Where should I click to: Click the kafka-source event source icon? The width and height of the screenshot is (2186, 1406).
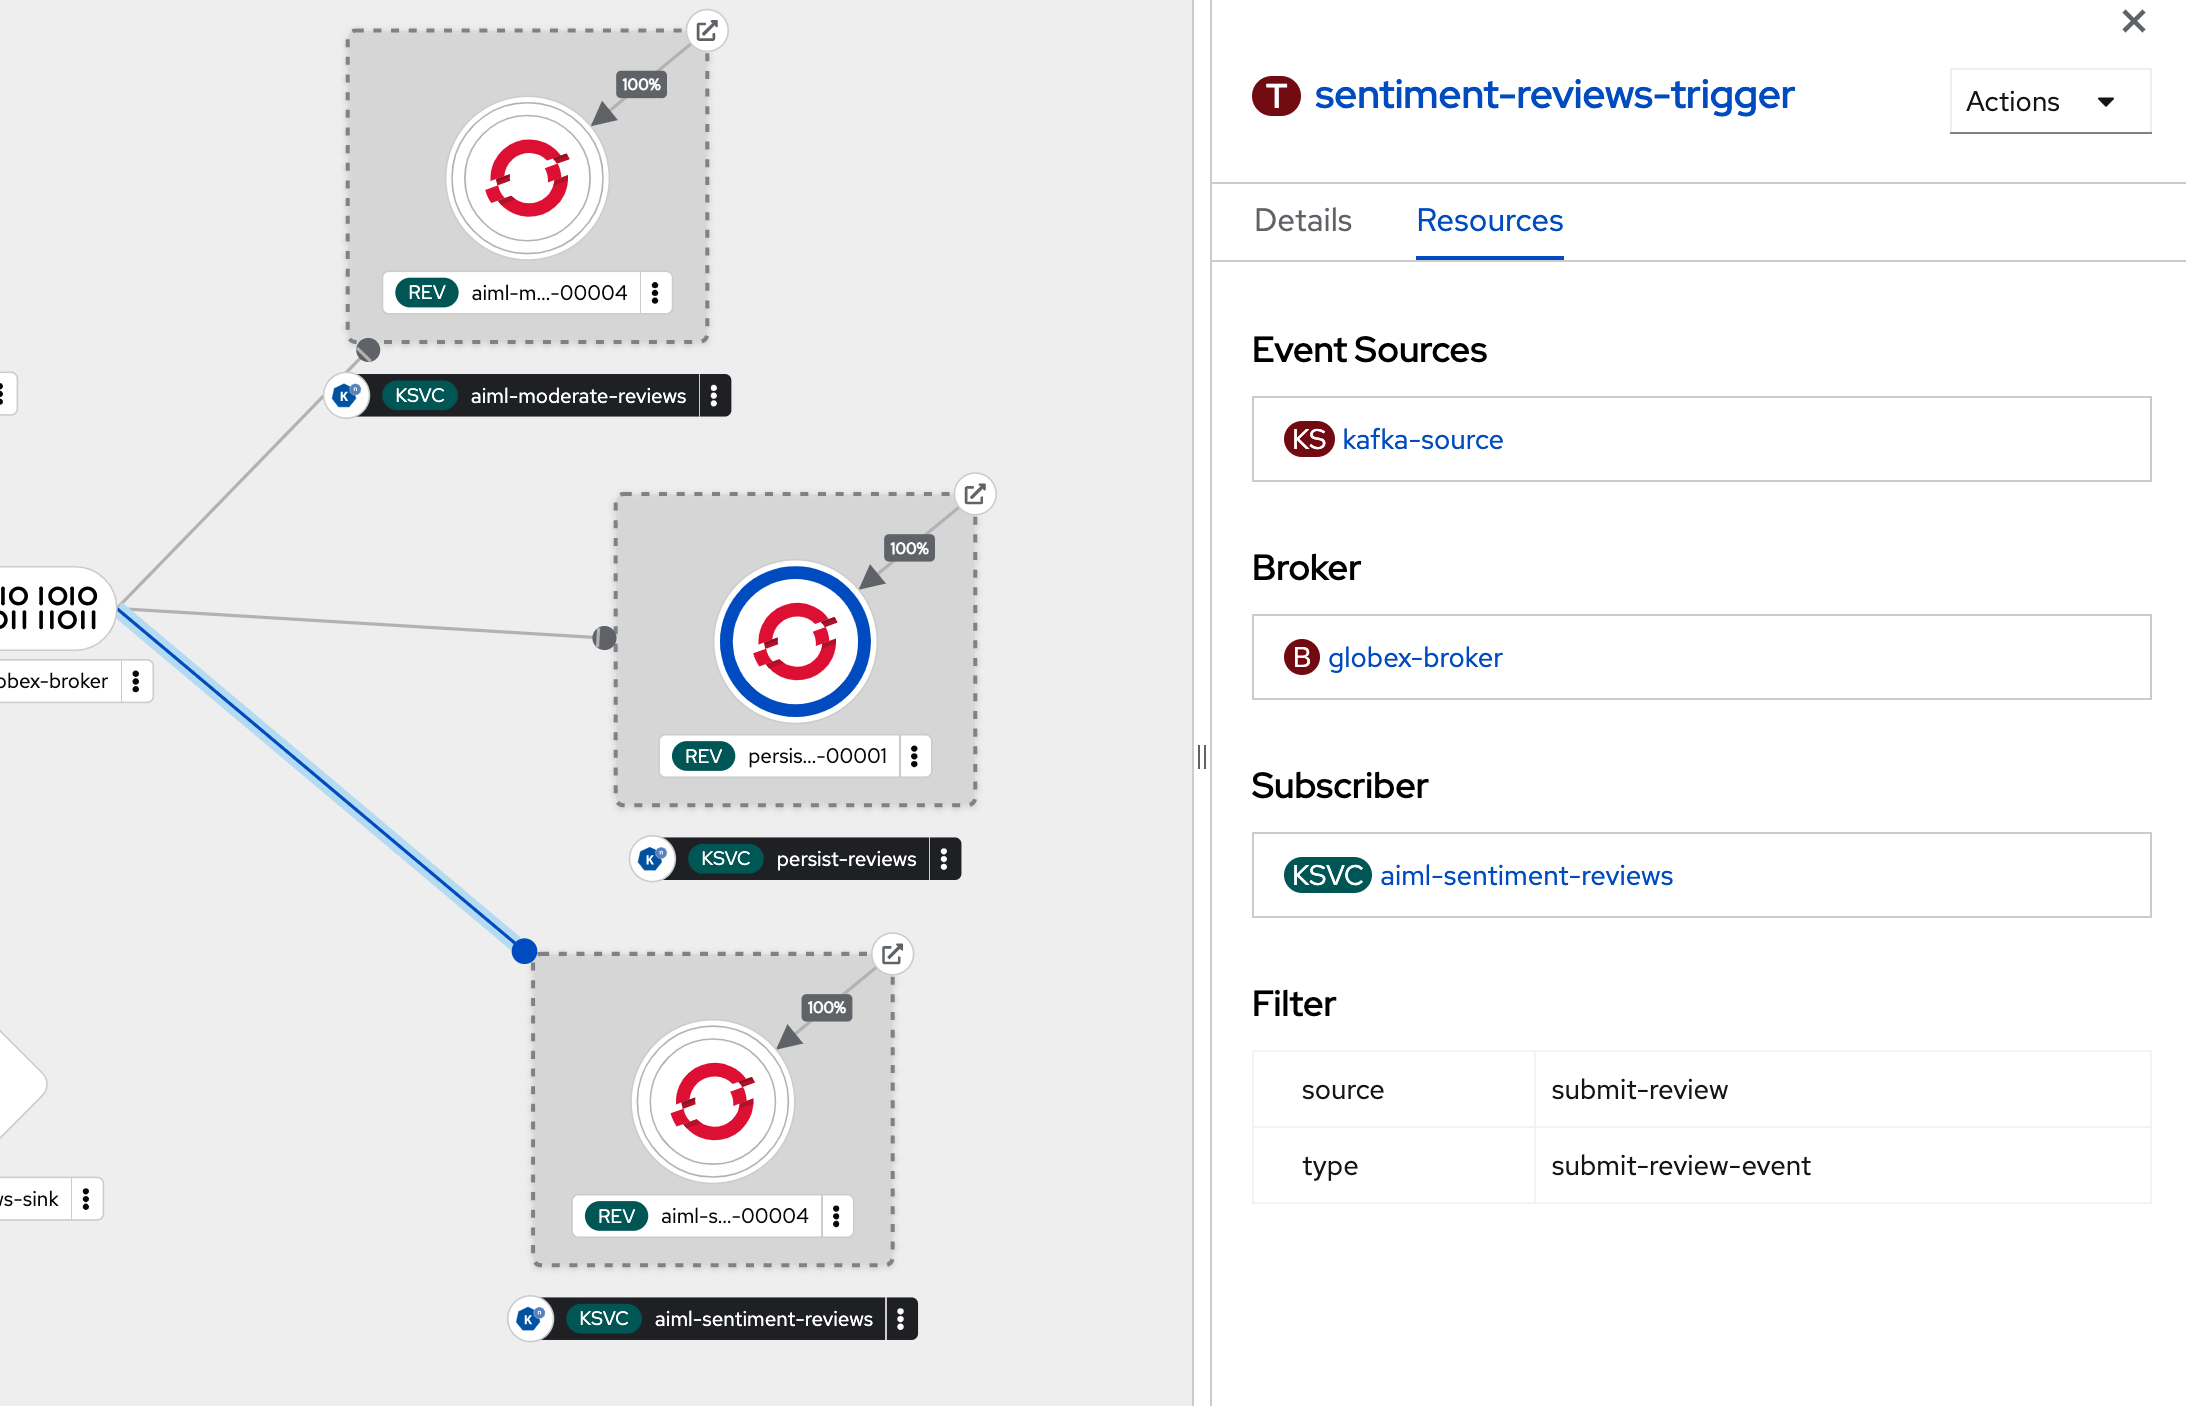(x=1307, y=440)
